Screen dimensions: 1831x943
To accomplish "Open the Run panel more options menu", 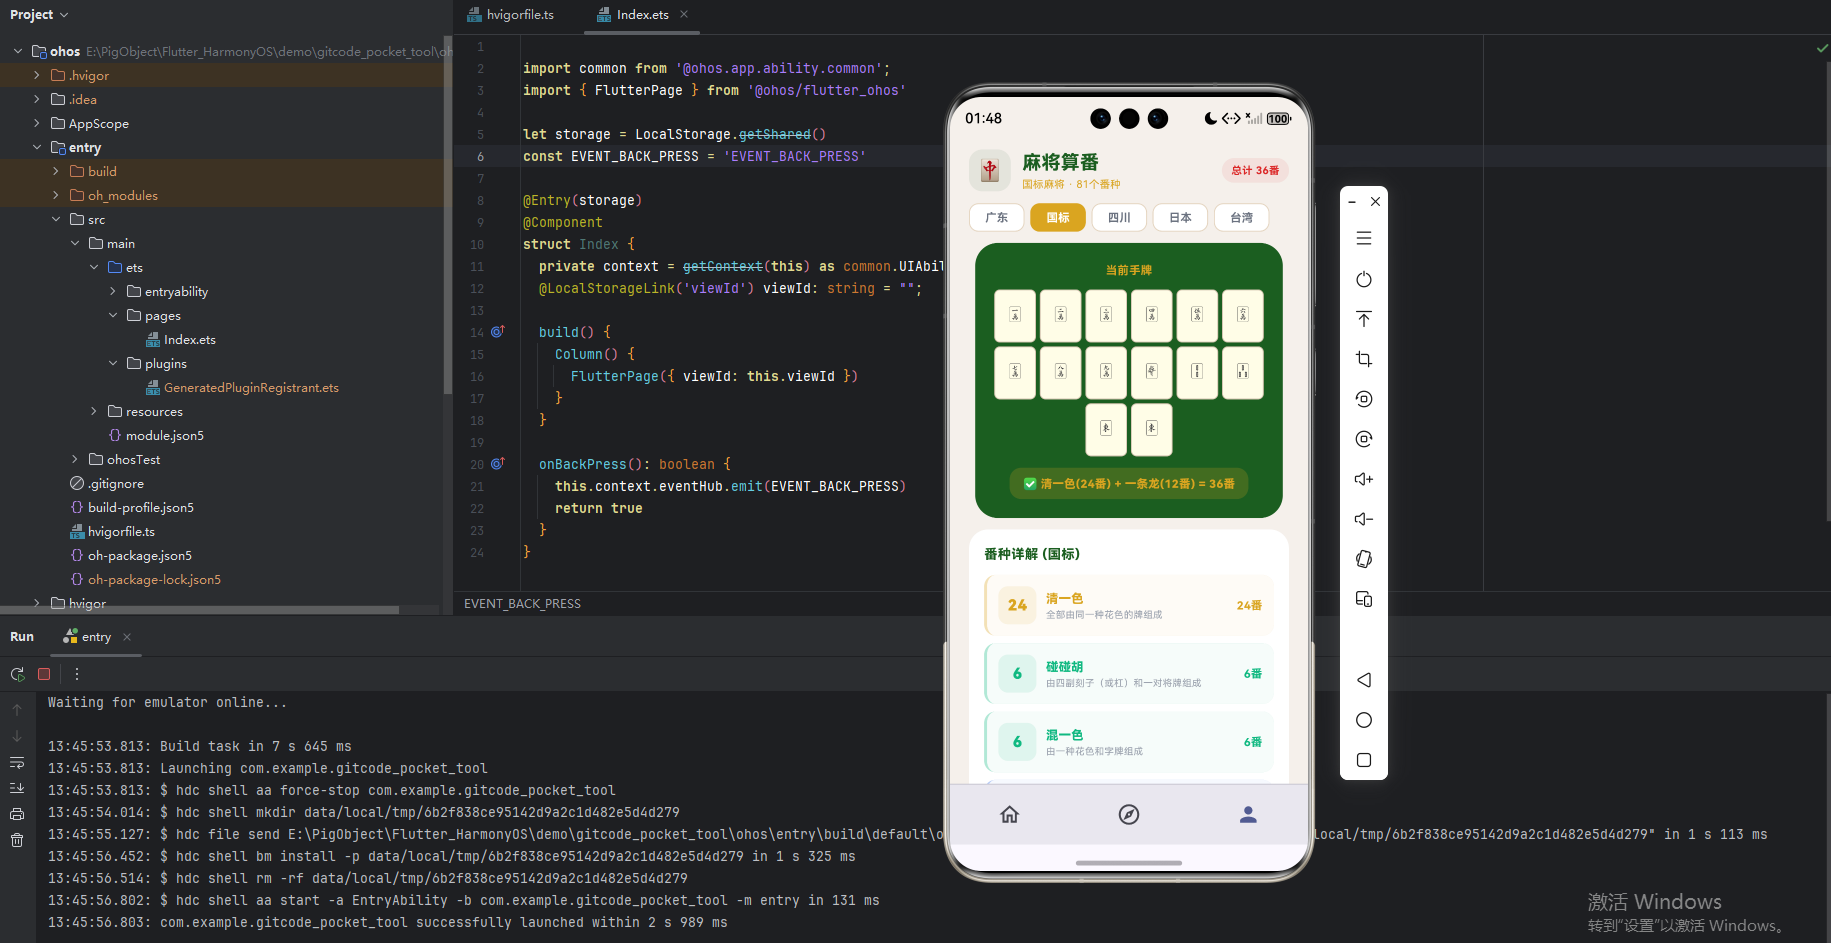I will pos(76,674).
